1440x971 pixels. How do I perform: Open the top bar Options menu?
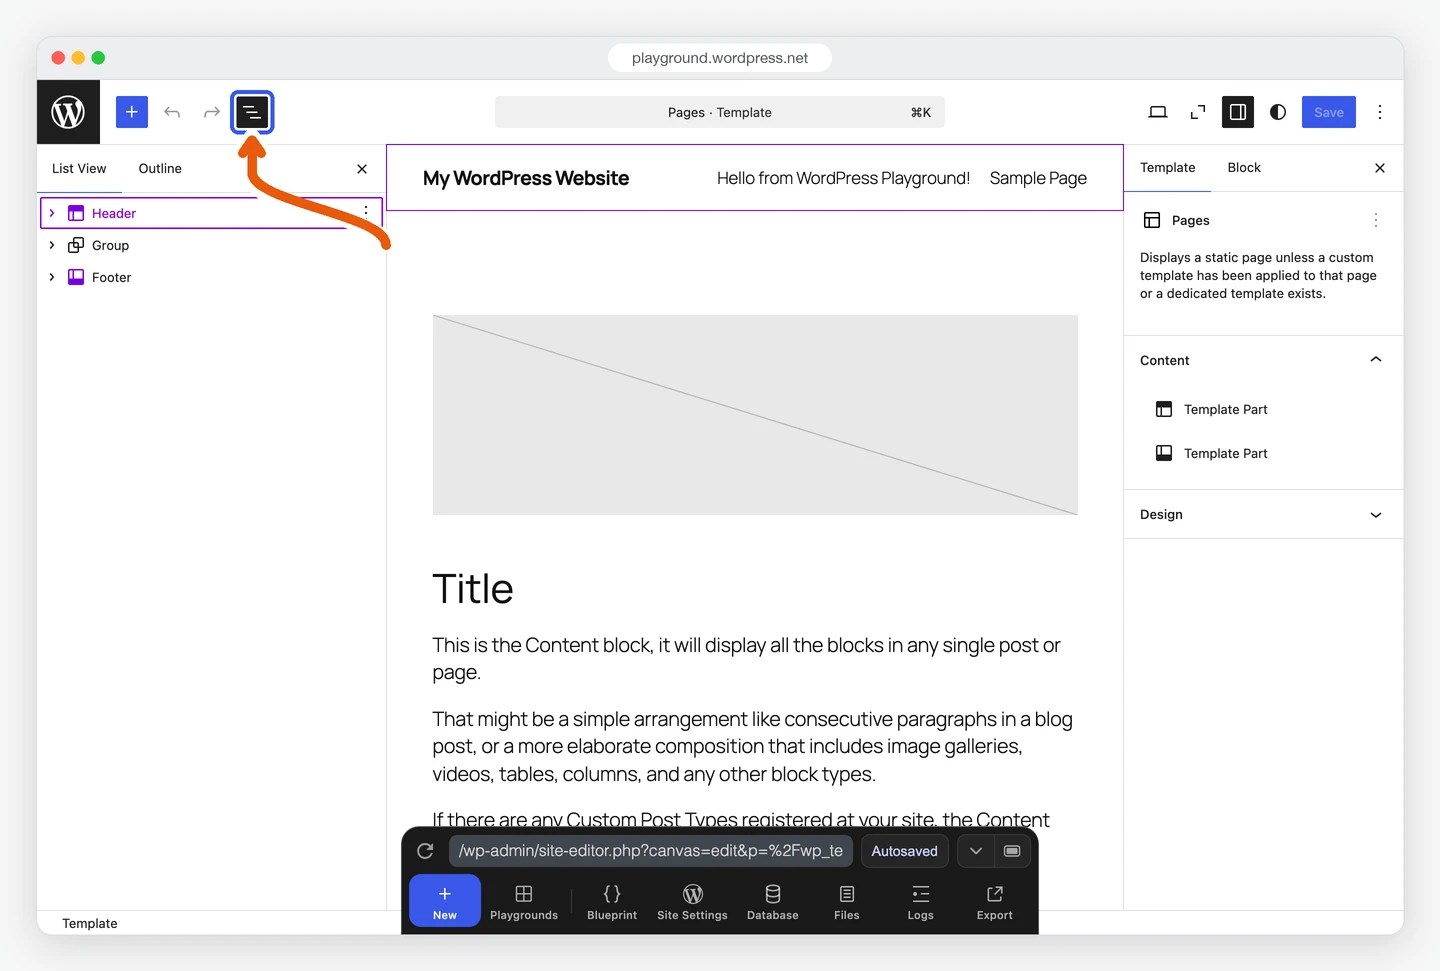point(1380,112)
